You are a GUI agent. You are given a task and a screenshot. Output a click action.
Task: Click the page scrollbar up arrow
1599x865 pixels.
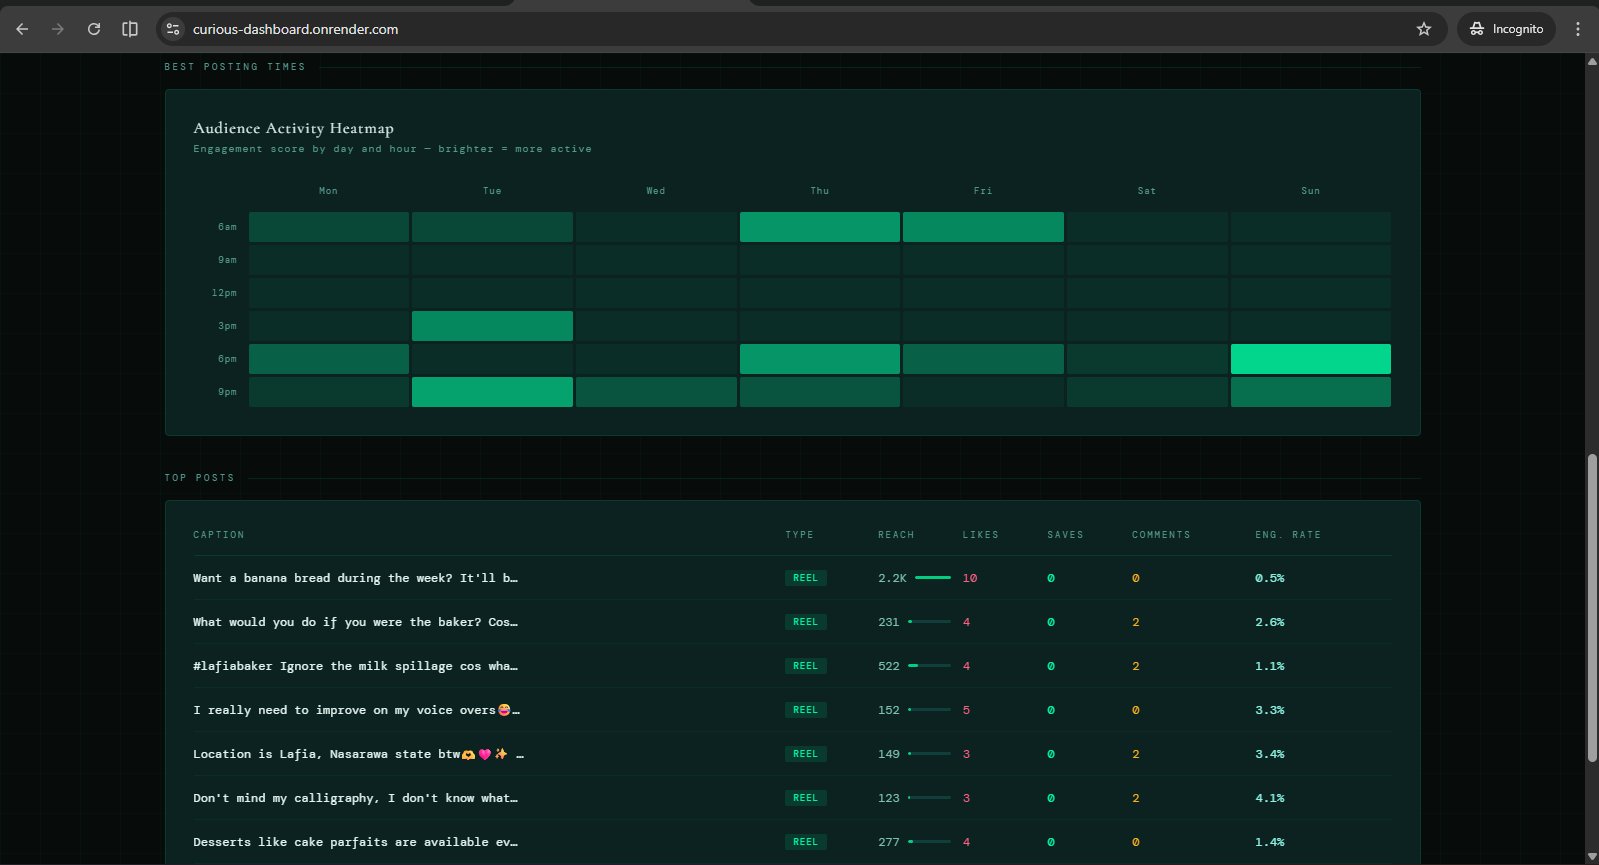[1592, 61]
